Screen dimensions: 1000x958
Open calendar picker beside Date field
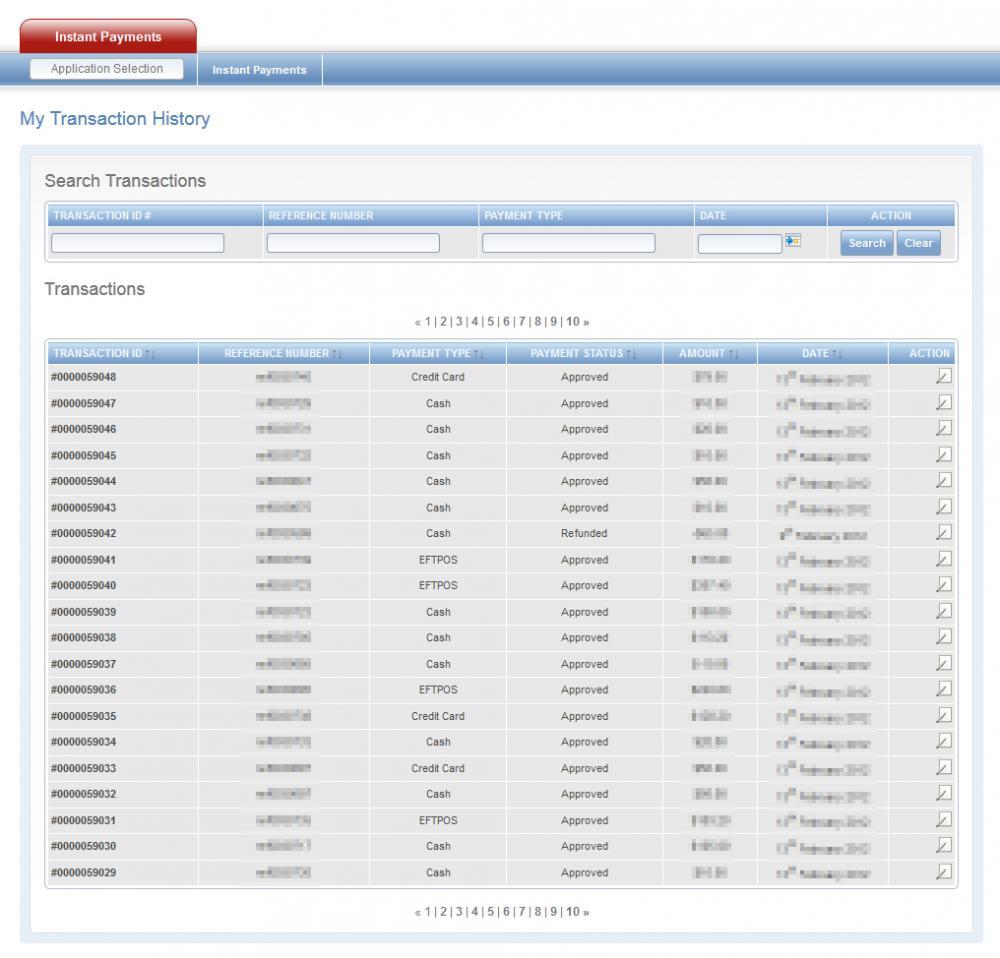pos(793,242)
